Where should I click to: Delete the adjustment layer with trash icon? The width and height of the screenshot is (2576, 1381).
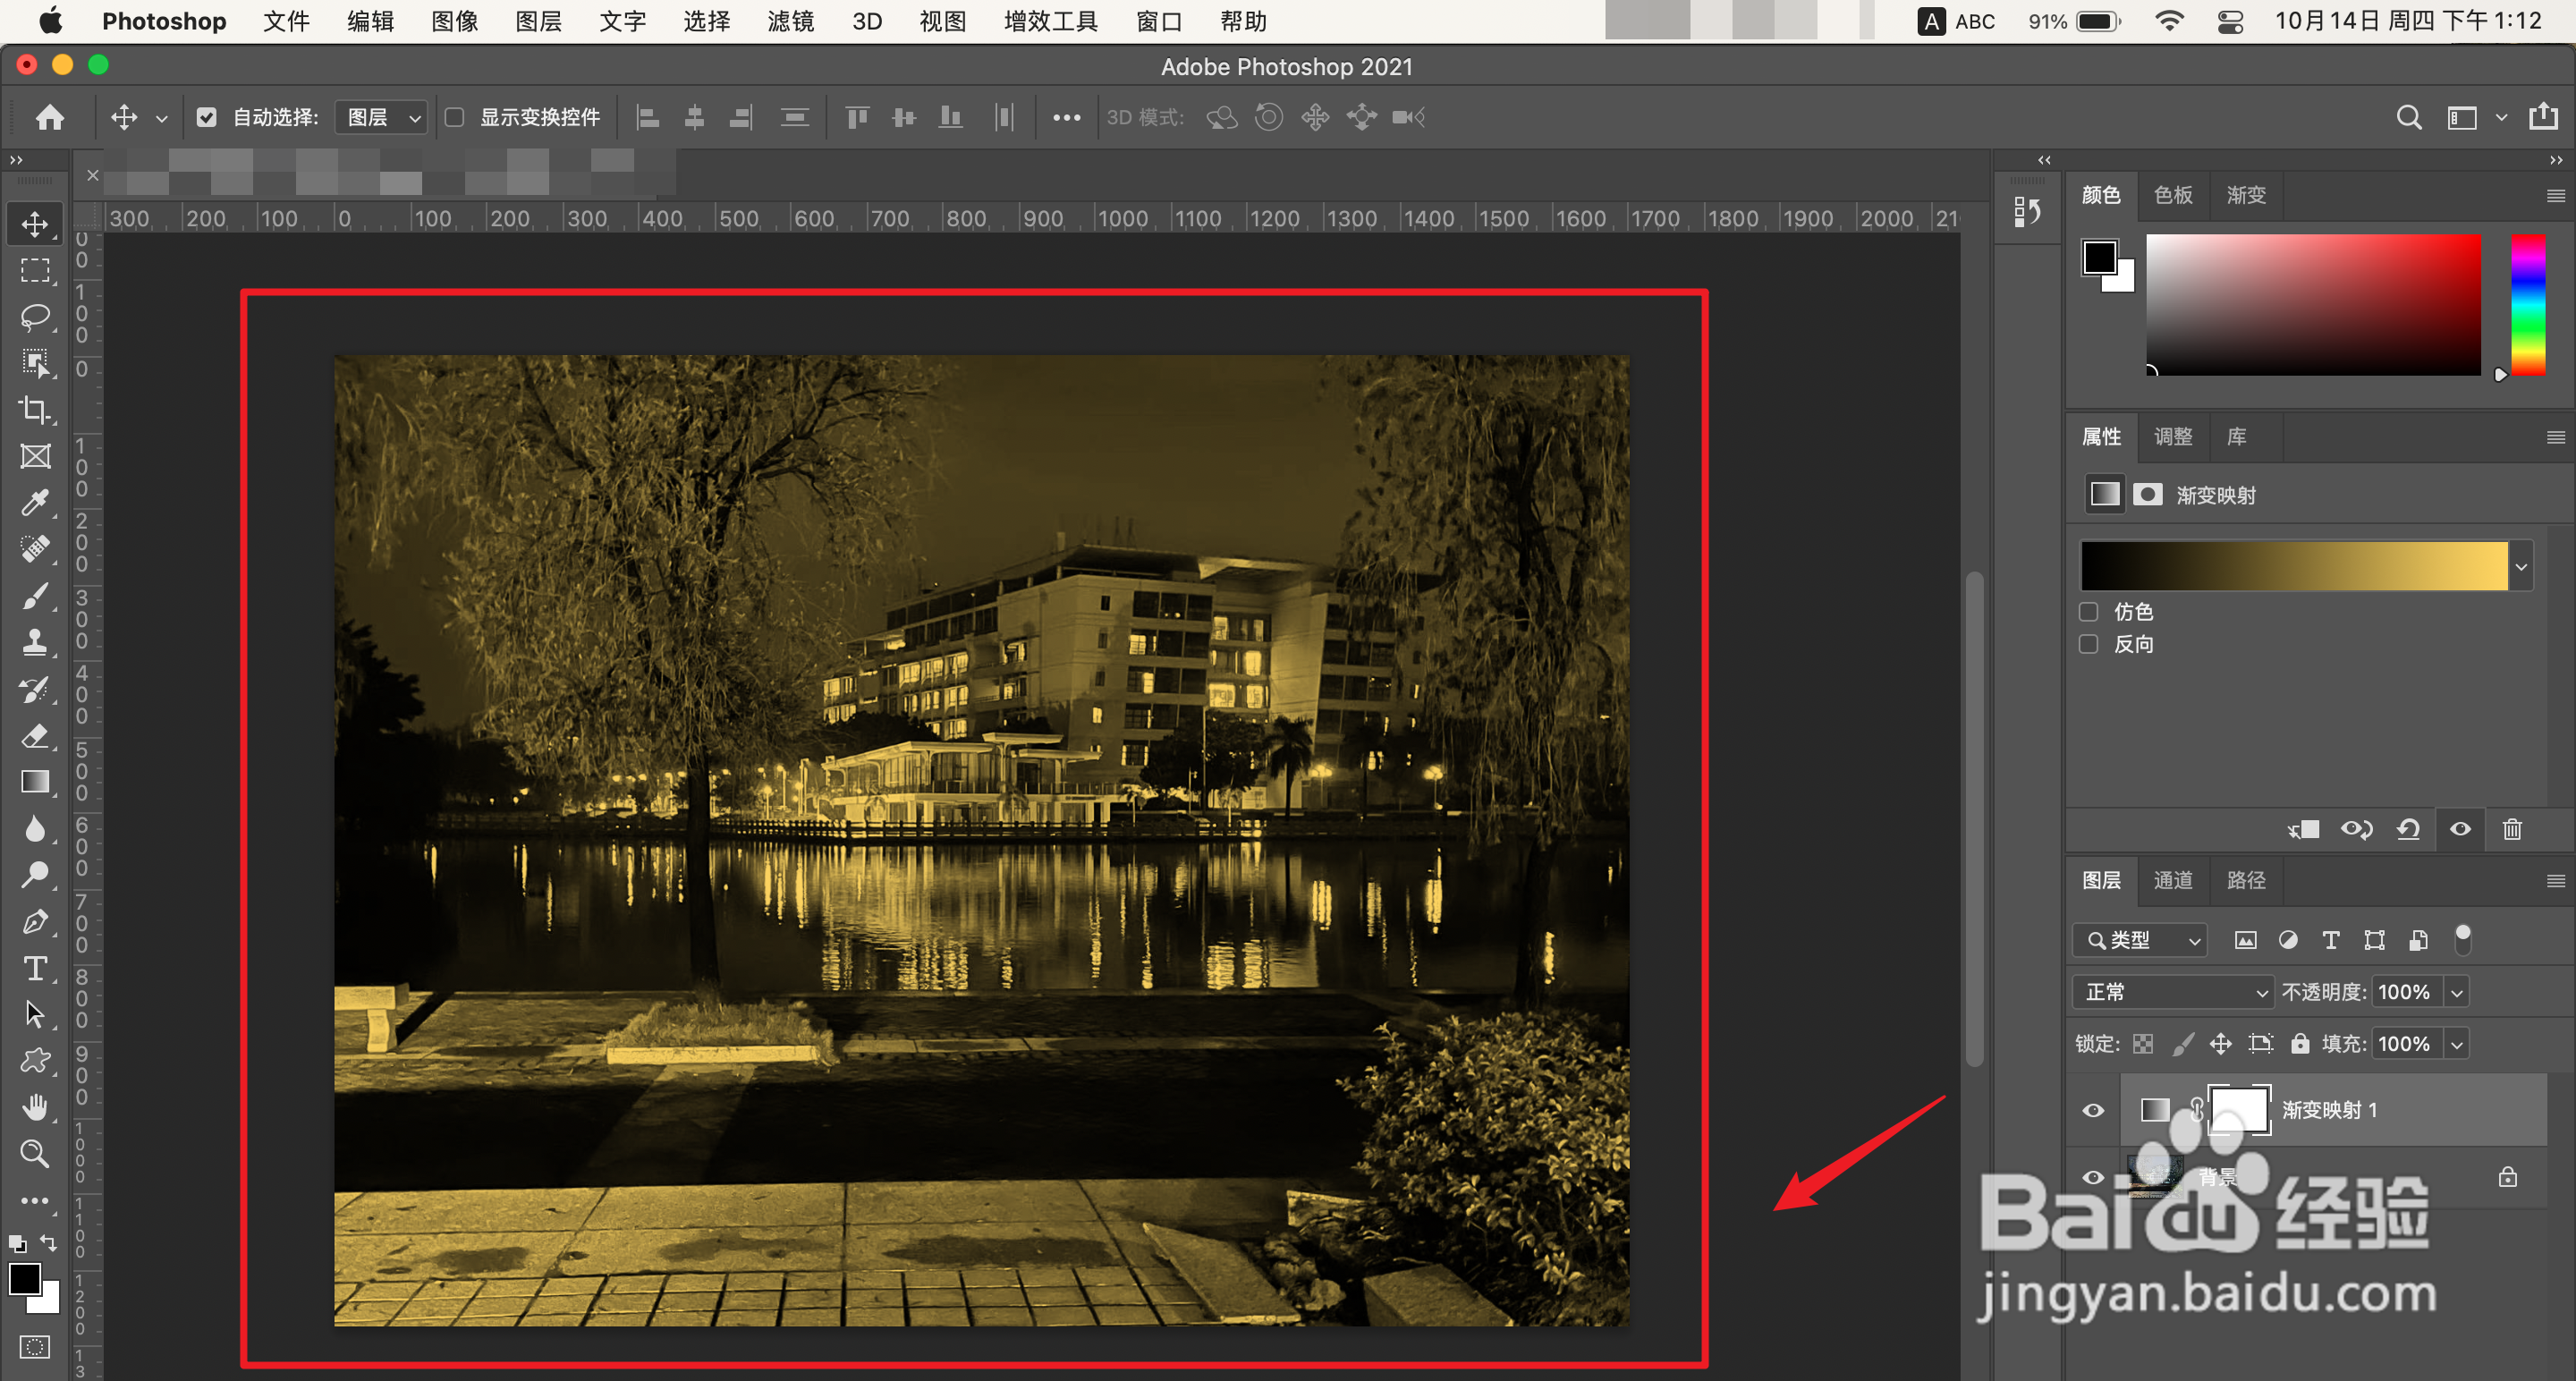coord(2512,829)
